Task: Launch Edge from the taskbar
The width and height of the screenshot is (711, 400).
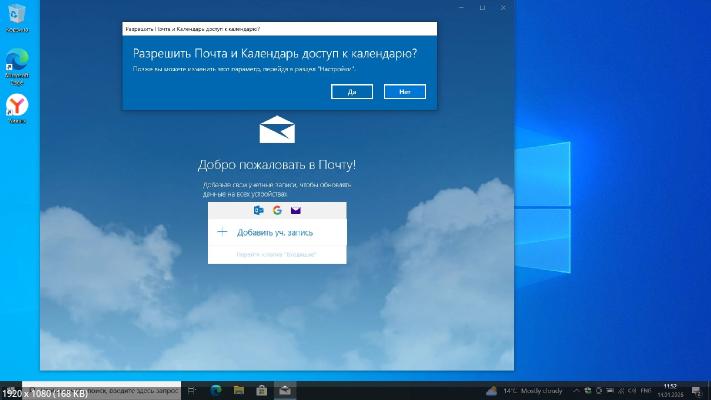Action: (x=216, y=390)
